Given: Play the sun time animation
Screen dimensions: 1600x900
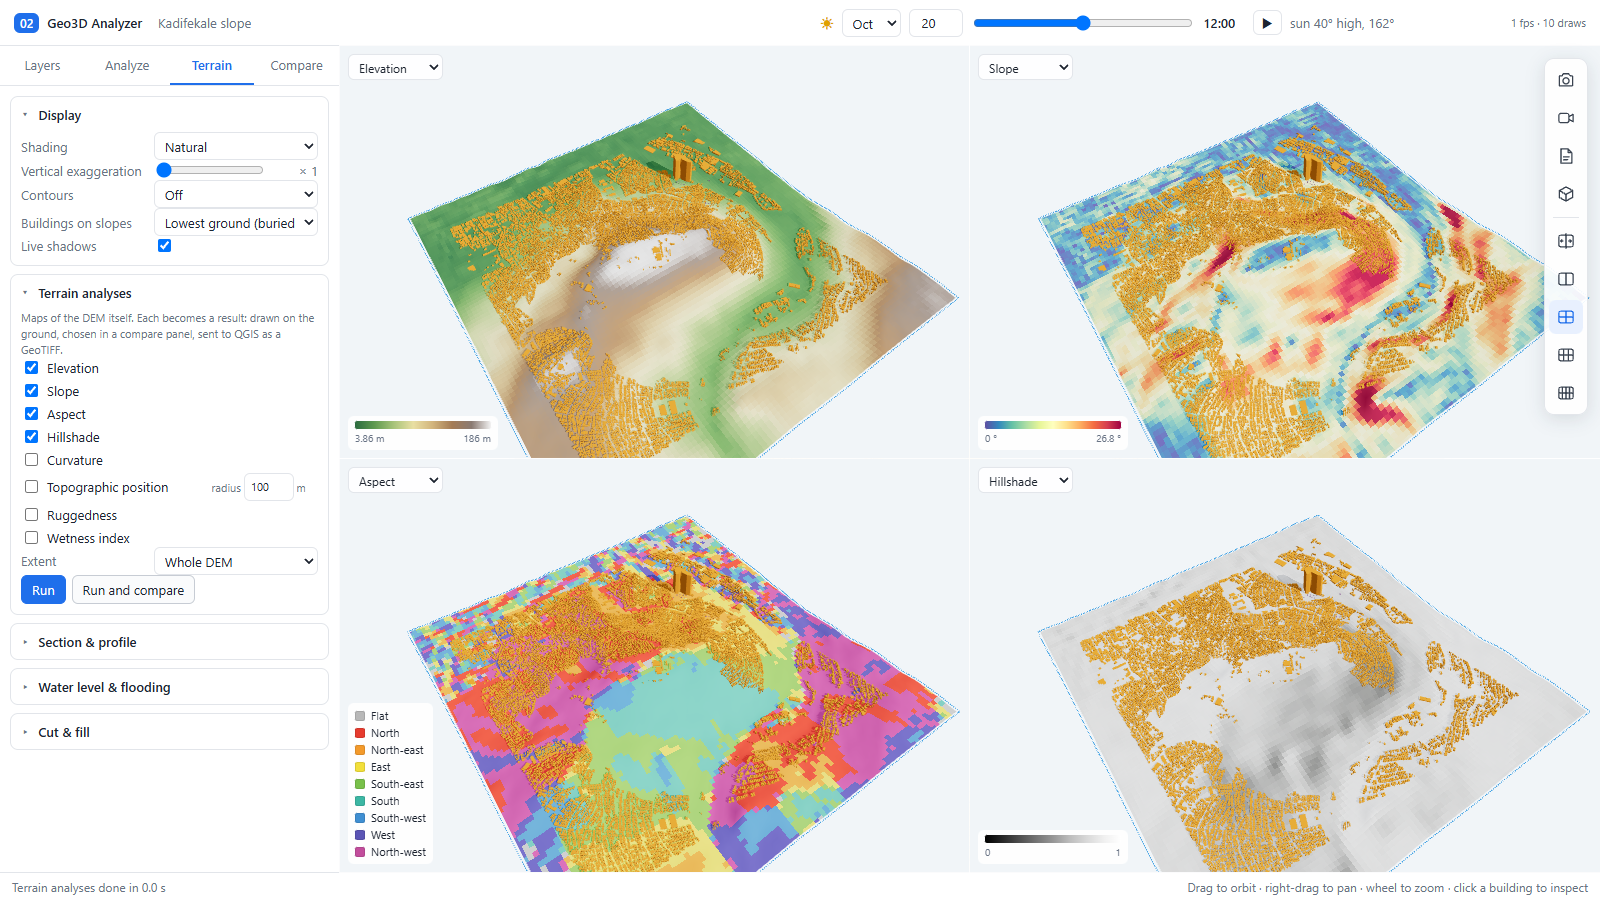Looking at the screenshot, I should 1266,23.
